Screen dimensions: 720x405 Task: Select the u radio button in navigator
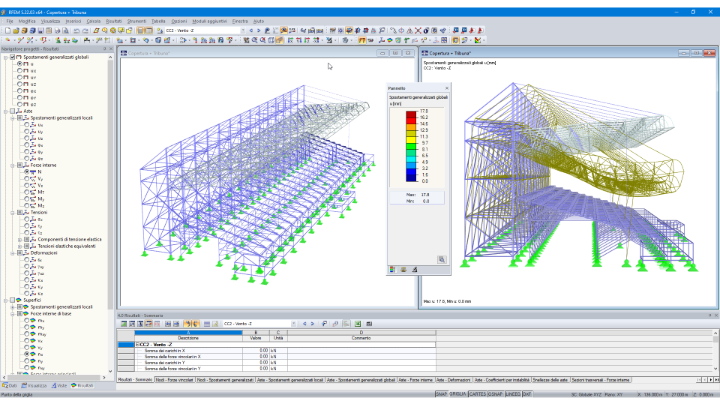19,64
